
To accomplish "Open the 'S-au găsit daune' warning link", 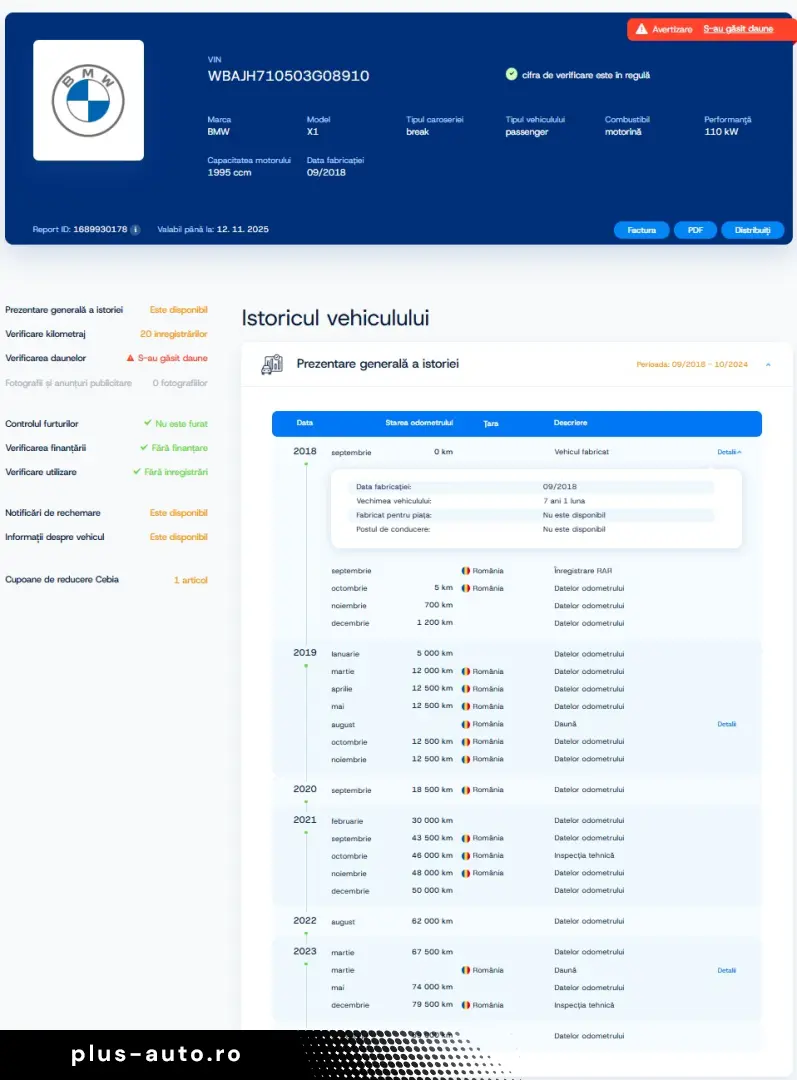I will (738, 30).
